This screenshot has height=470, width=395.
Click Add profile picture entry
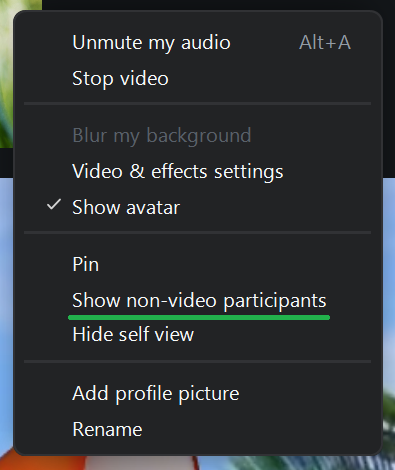point(198,393)
